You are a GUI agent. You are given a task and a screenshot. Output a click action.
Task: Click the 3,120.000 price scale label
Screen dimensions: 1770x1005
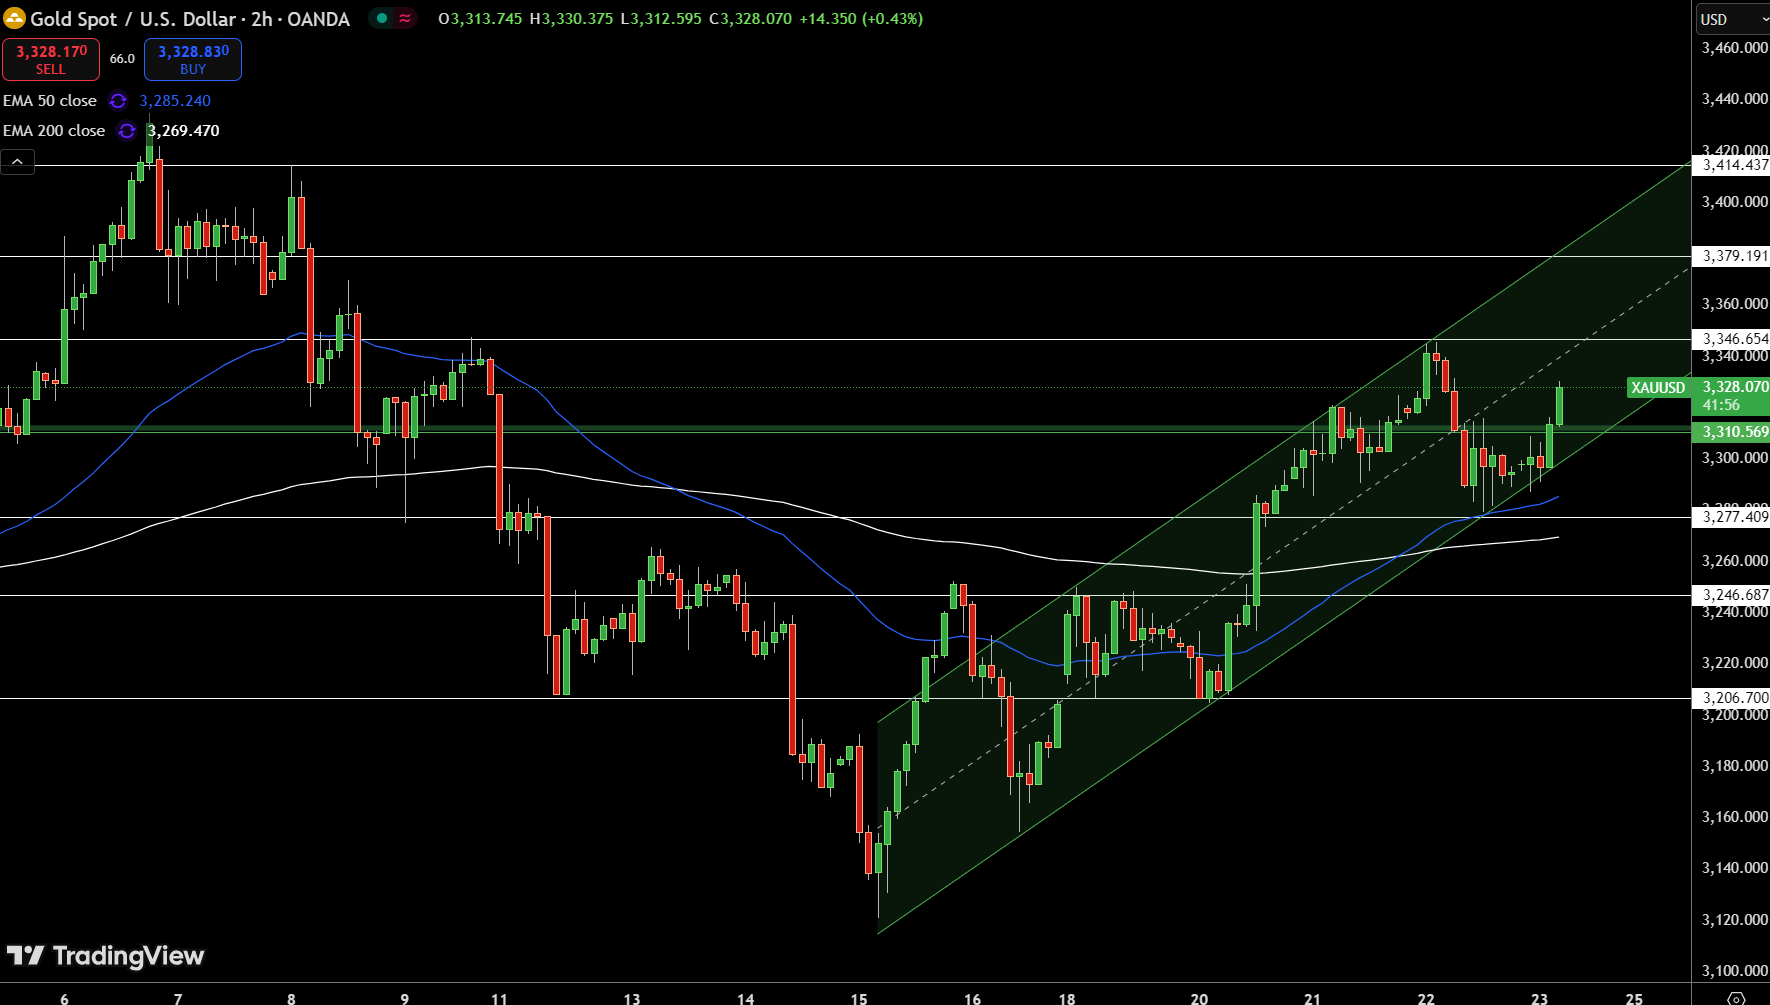click(x=1734, y=920)
